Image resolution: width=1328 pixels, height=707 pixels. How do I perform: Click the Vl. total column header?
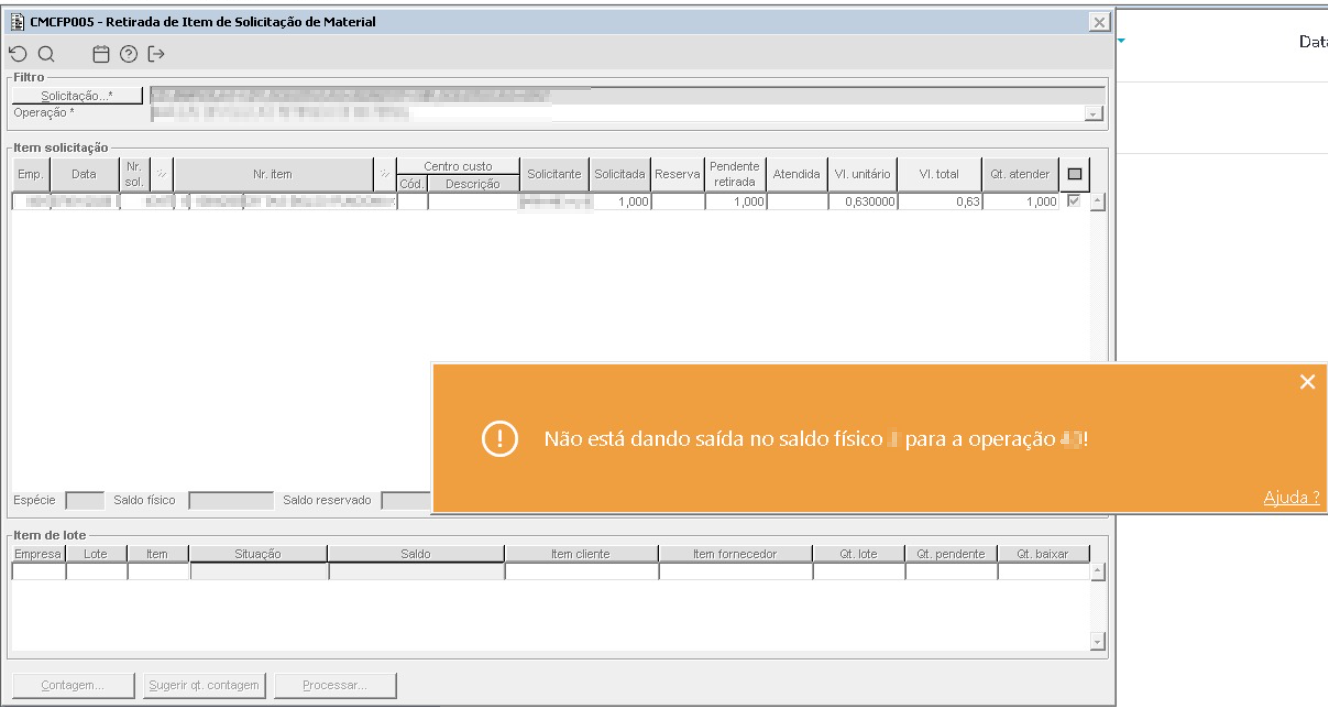[x=940, y=174]
